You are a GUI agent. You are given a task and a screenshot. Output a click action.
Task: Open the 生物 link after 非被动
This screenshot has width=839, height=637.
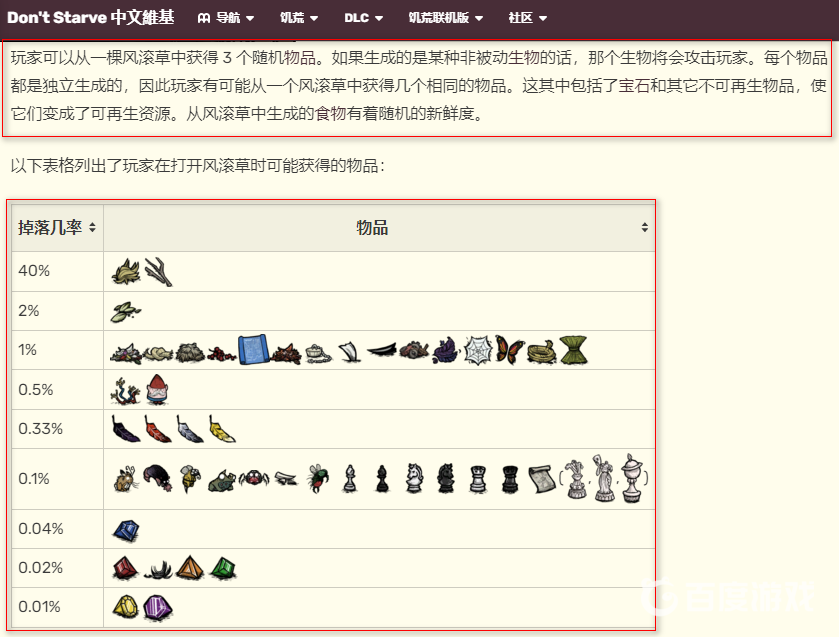523,58
